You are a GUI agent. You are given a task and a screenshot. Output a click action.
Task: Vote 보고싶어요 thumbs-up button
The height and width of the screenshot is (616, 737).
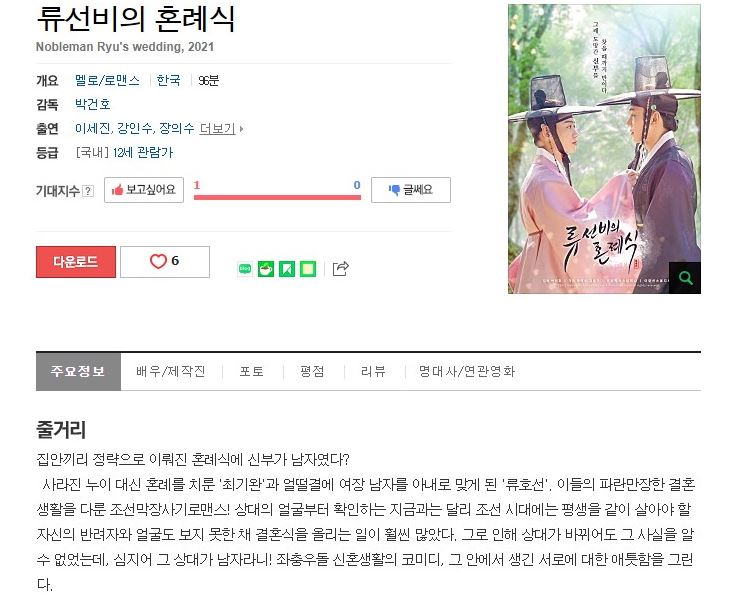(x=144, y=190)
